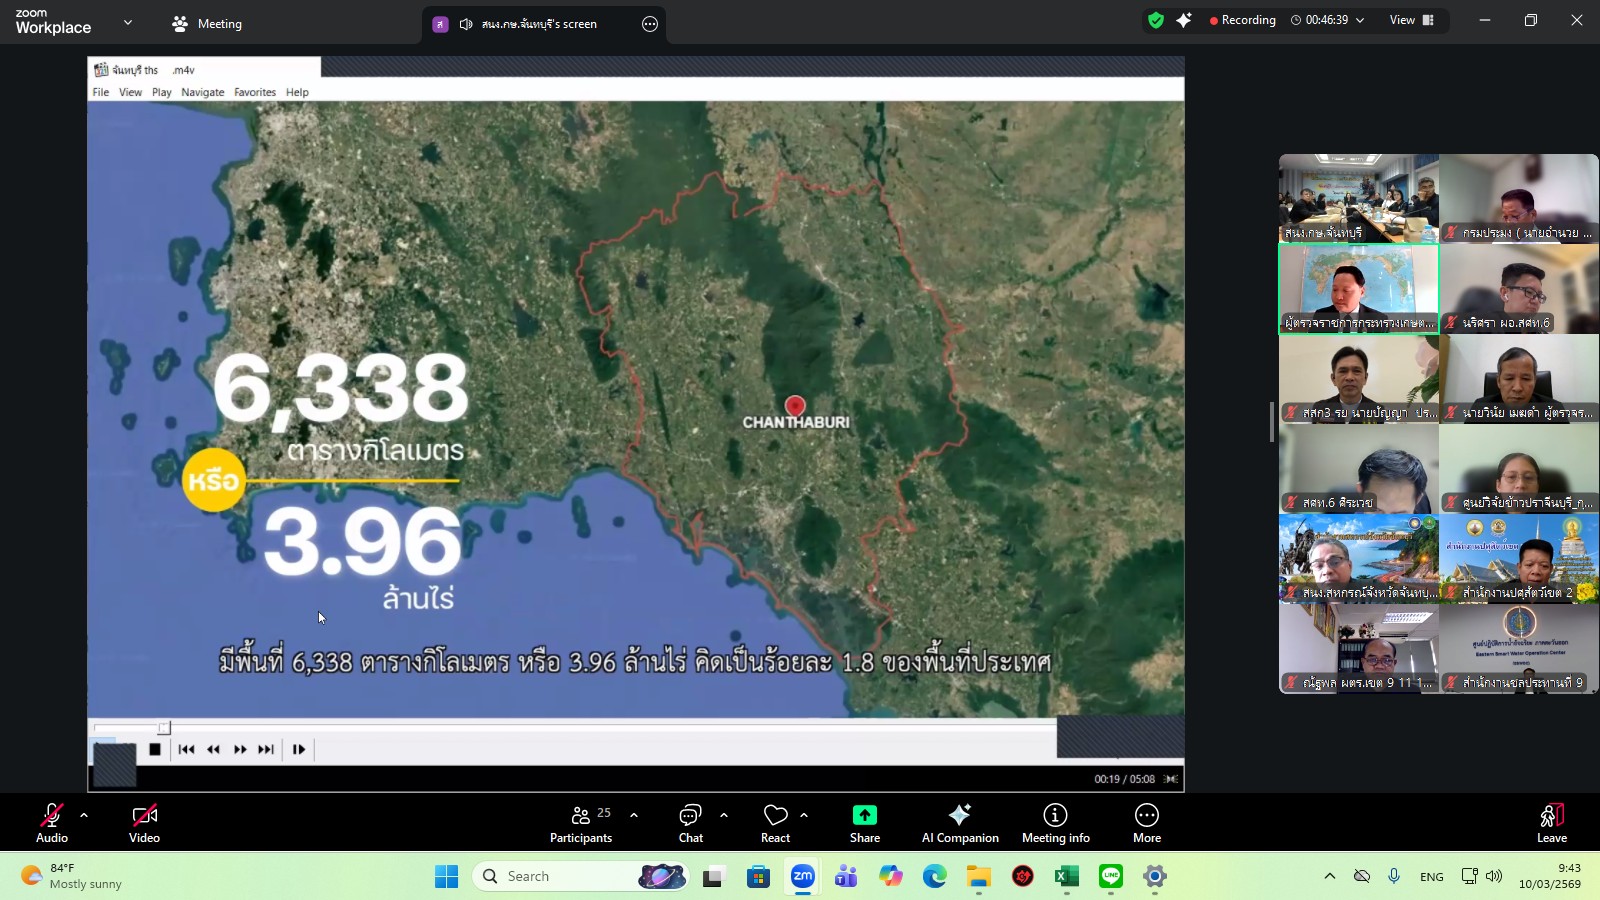The height and width of the screenshot is (900, 1600).
Task: Expand the Zoom Workplace dropdown chevron
Action: [x=128, y=22]
